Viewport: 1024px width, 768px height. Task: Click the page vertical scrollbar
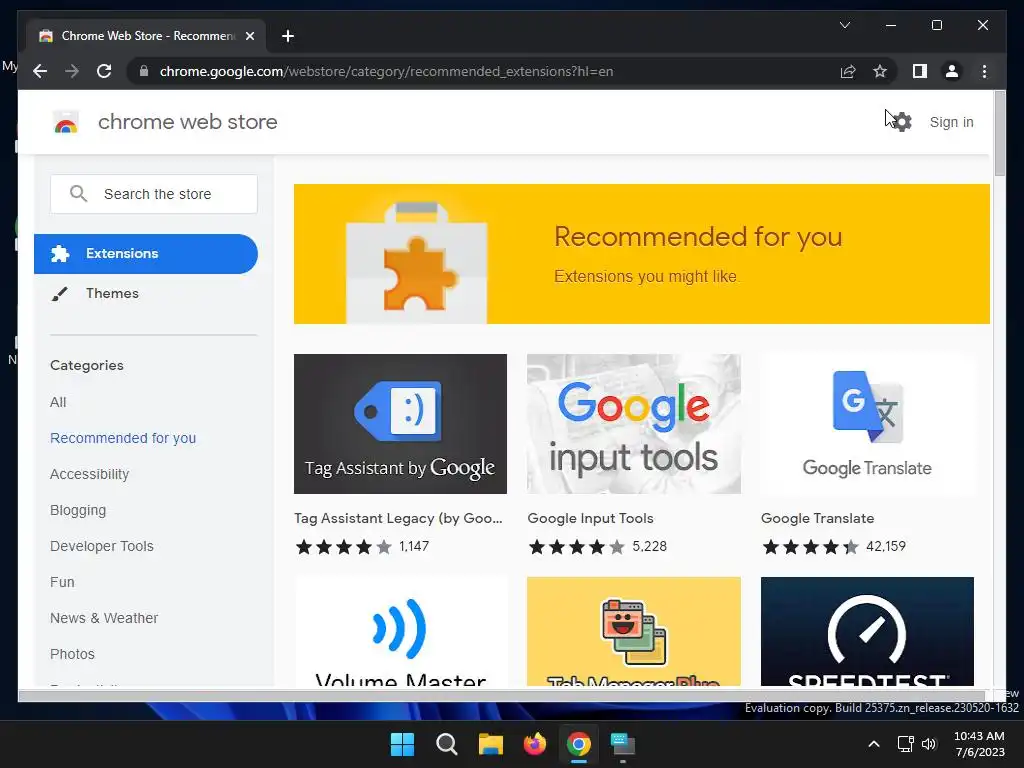tap(1000, 134)
